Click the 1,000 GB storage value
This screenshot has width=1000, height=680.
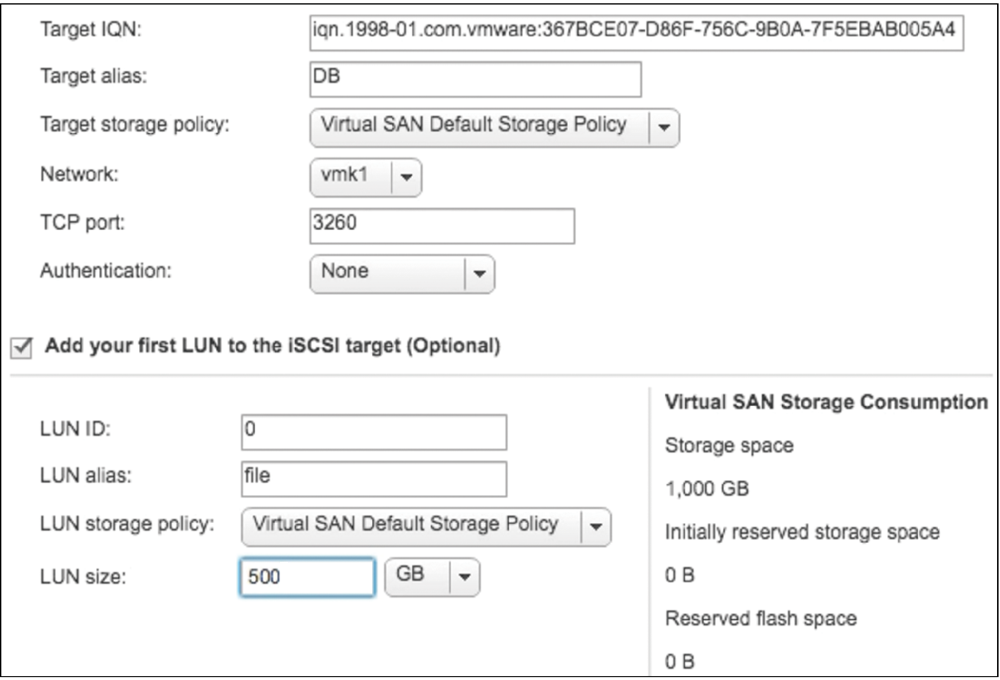(x=707, y=489)
